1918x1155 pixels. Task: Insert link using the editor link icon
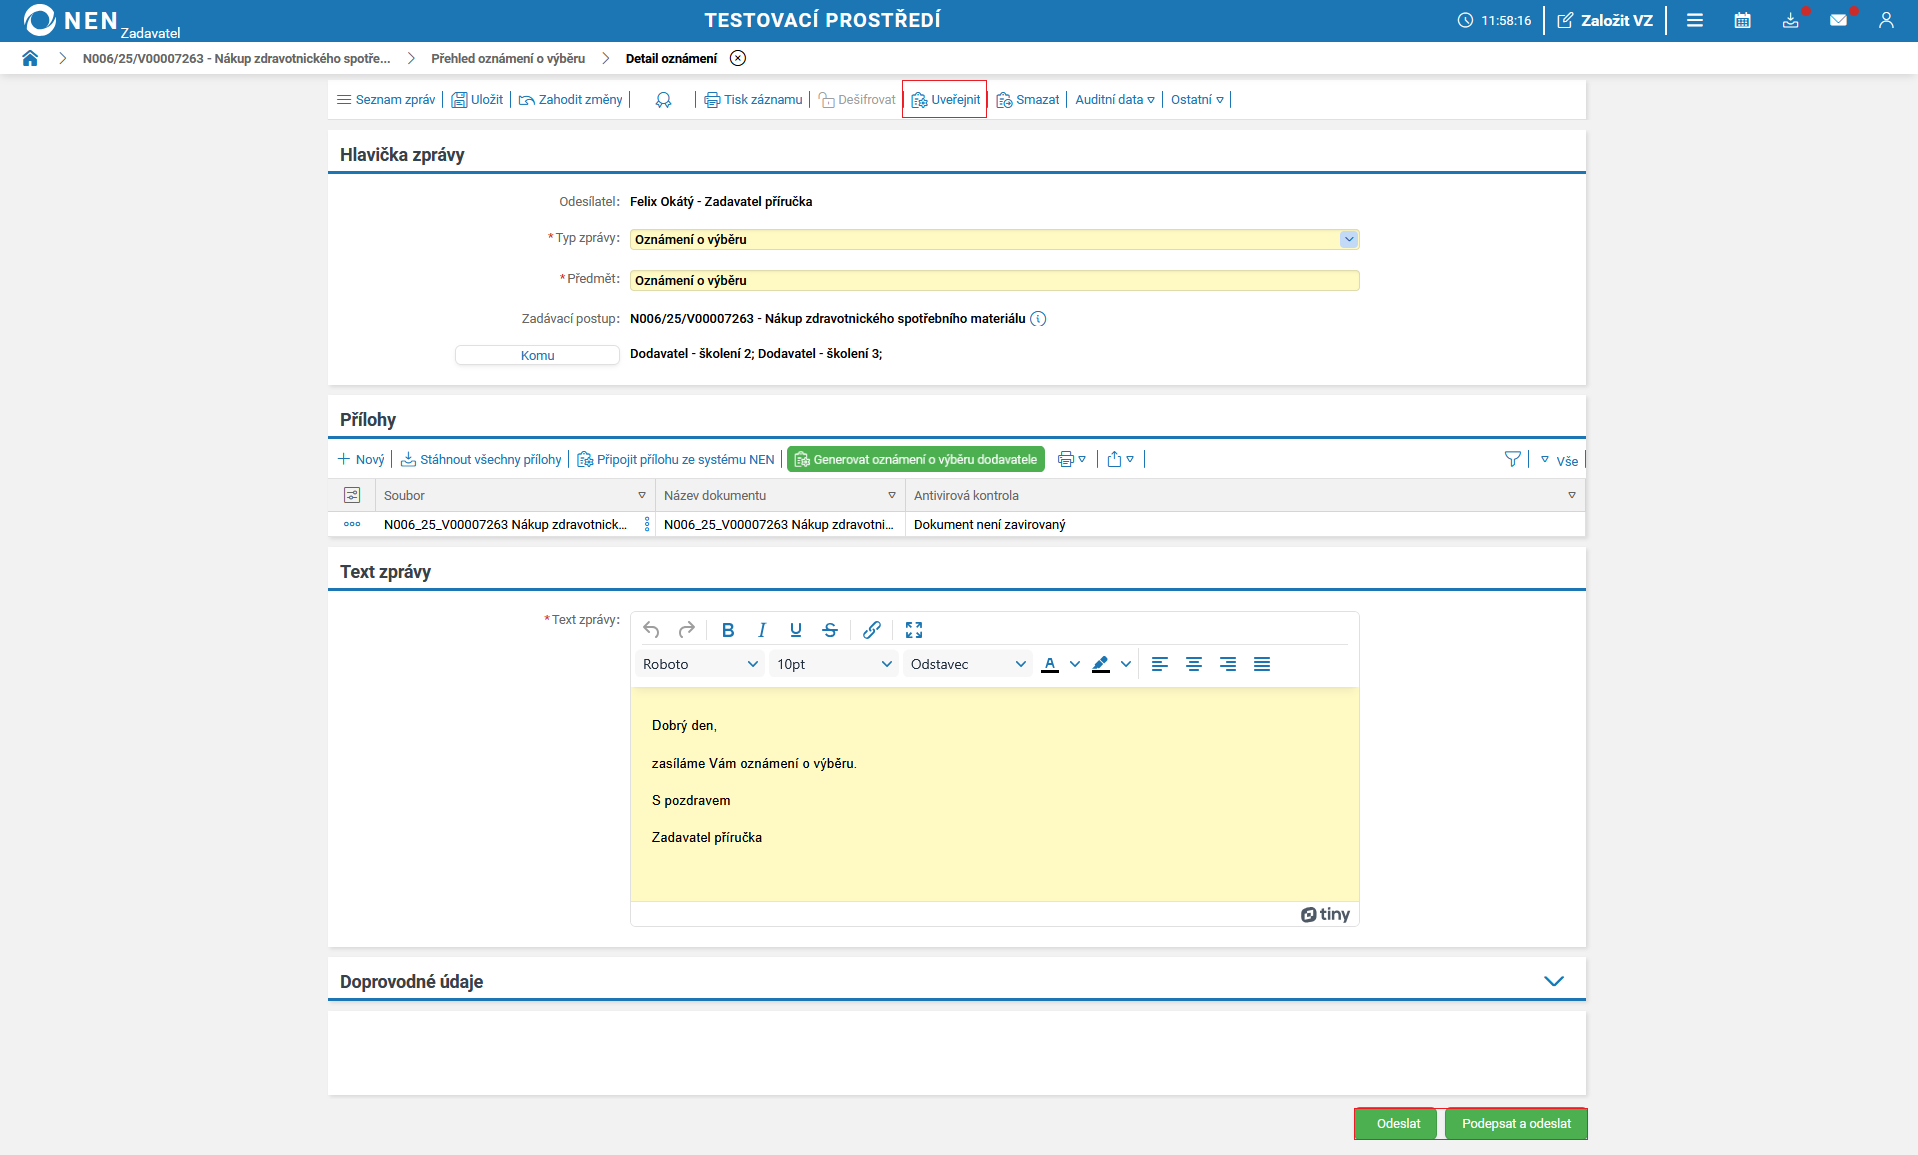coord(872,630)
